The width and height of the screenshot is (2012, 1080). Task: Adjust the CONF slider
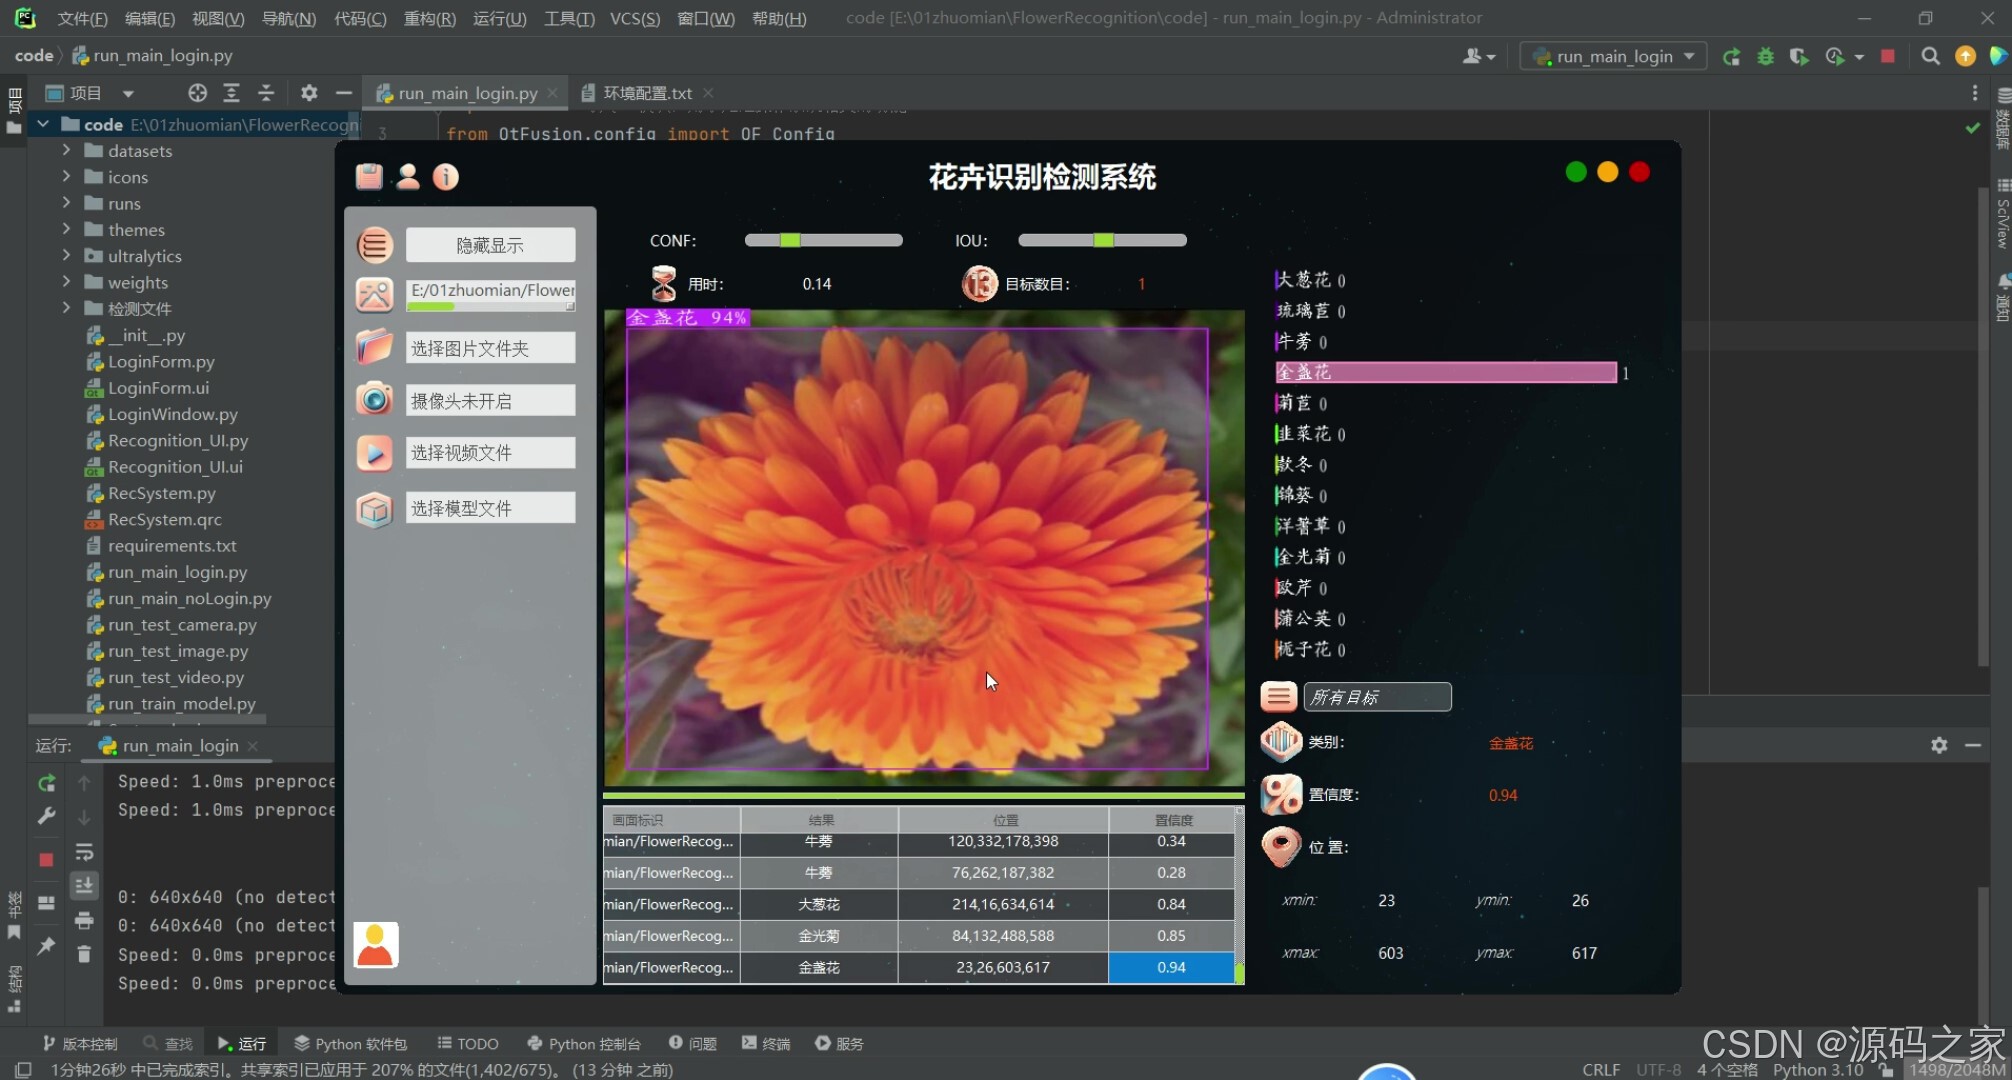[790, 240]
